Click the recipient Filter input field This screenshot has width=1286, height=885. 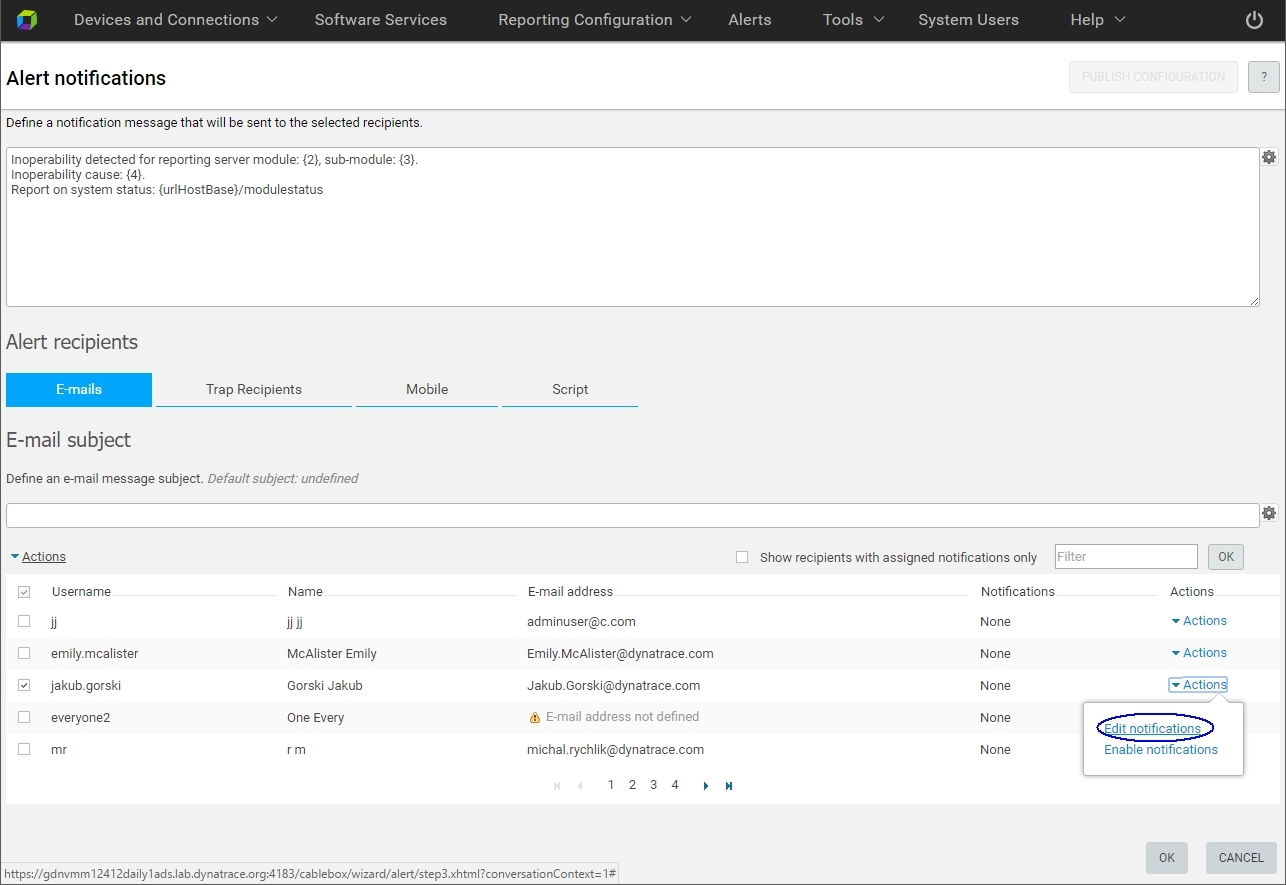pyautogui.click(x=1125, y=557)
